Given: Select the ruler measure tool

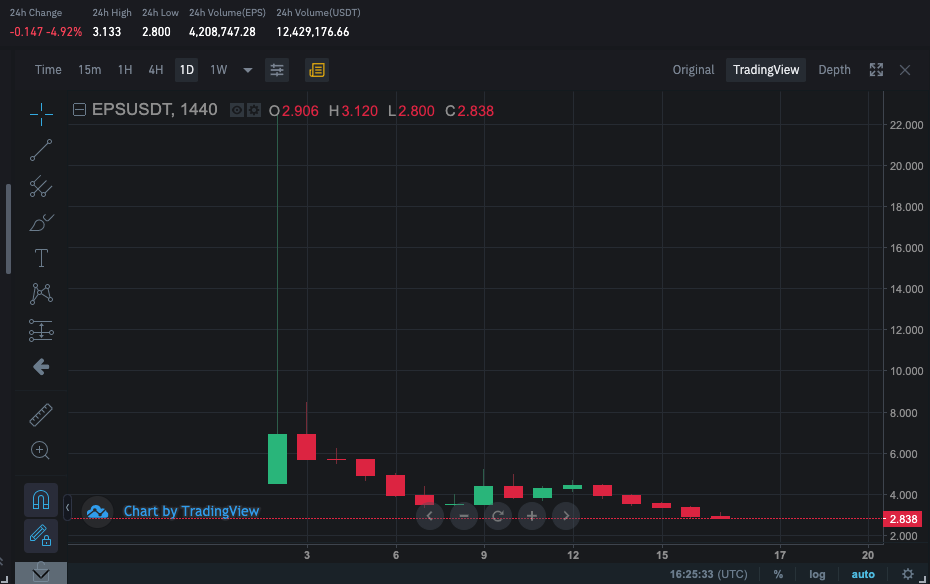Looking at the screenshot, I should pos(41,415).
